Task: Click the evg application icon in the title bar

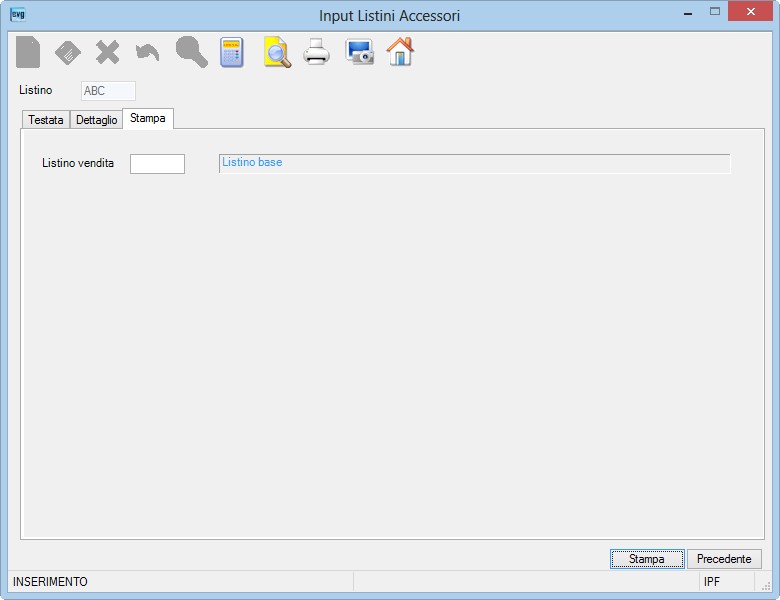Action: coord(18,14)
